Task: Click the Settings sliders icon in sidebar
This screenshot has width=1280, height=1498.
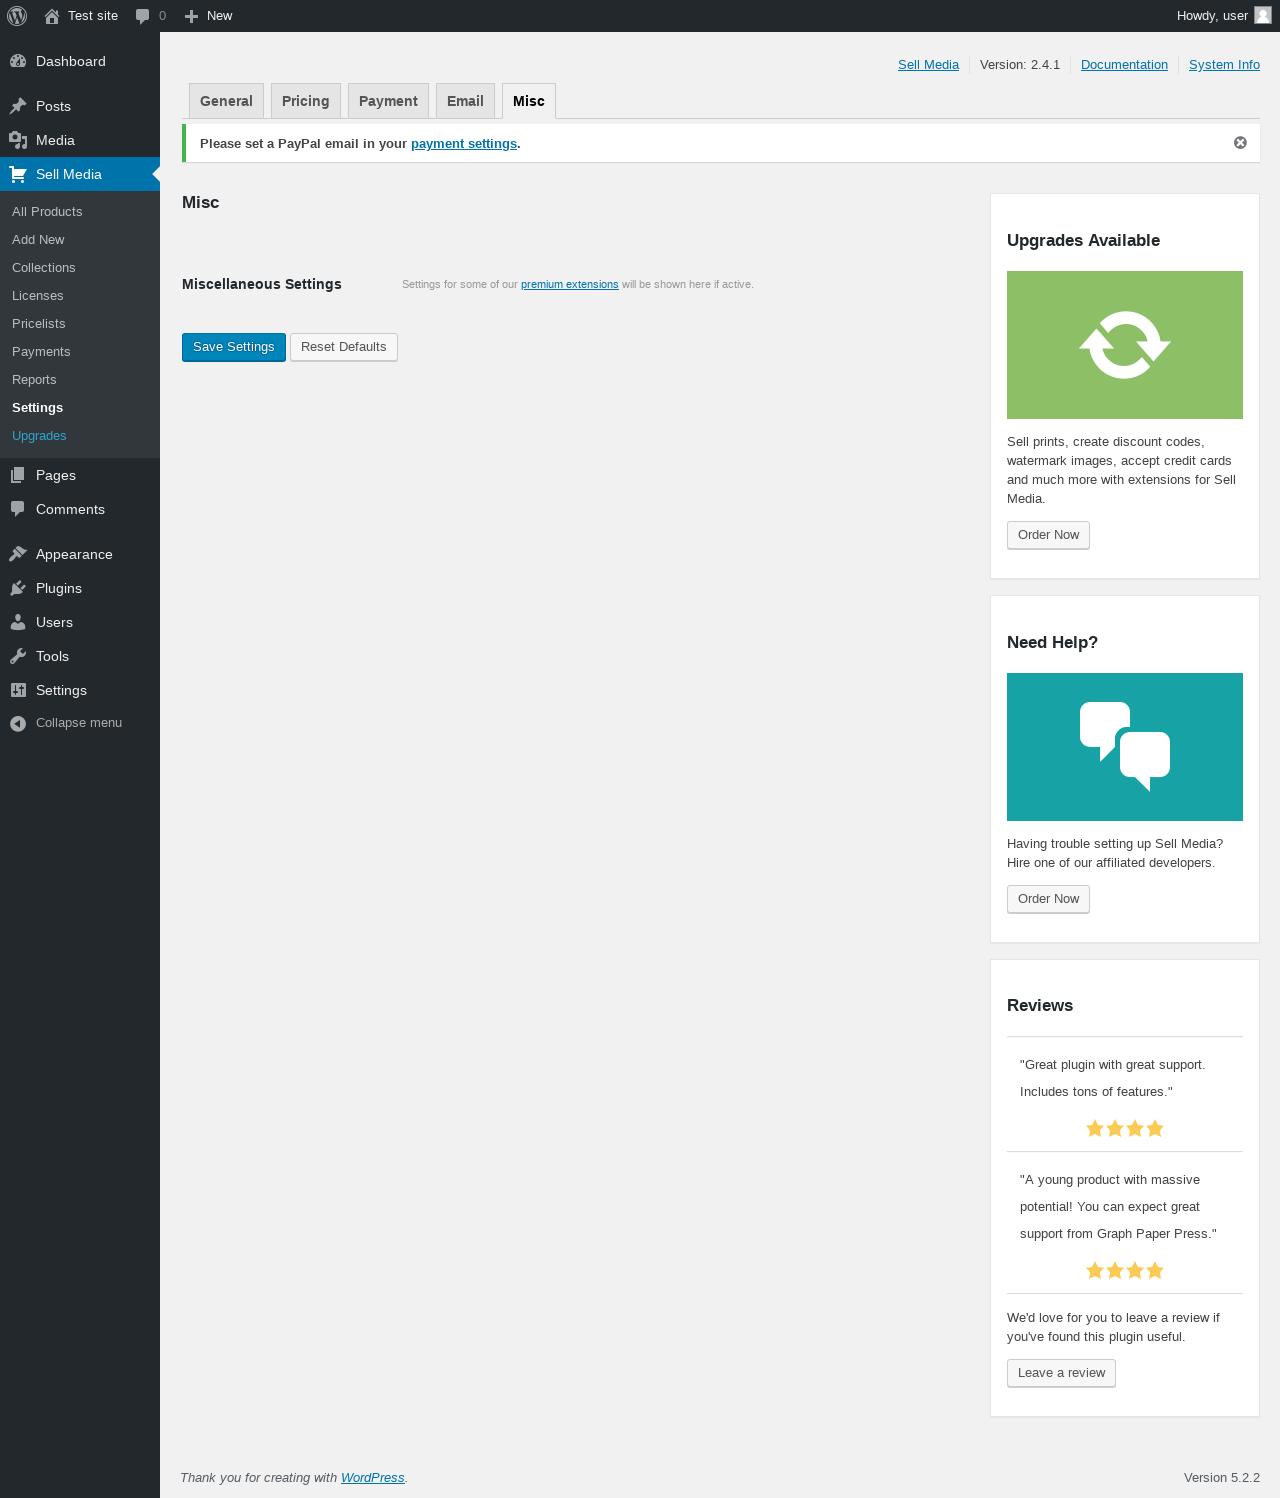Action: [18, 690]
